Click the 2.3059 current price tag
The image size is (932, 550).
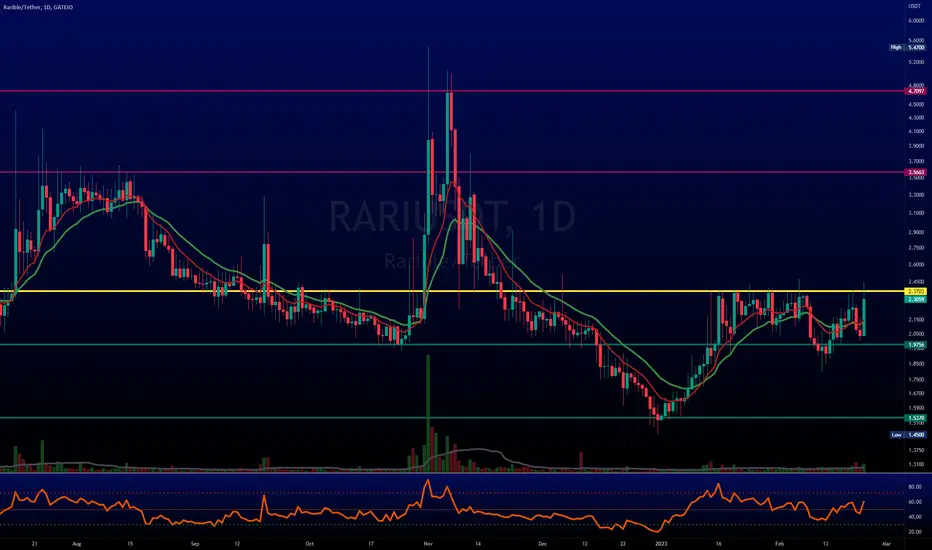click(x=915, y=299)
